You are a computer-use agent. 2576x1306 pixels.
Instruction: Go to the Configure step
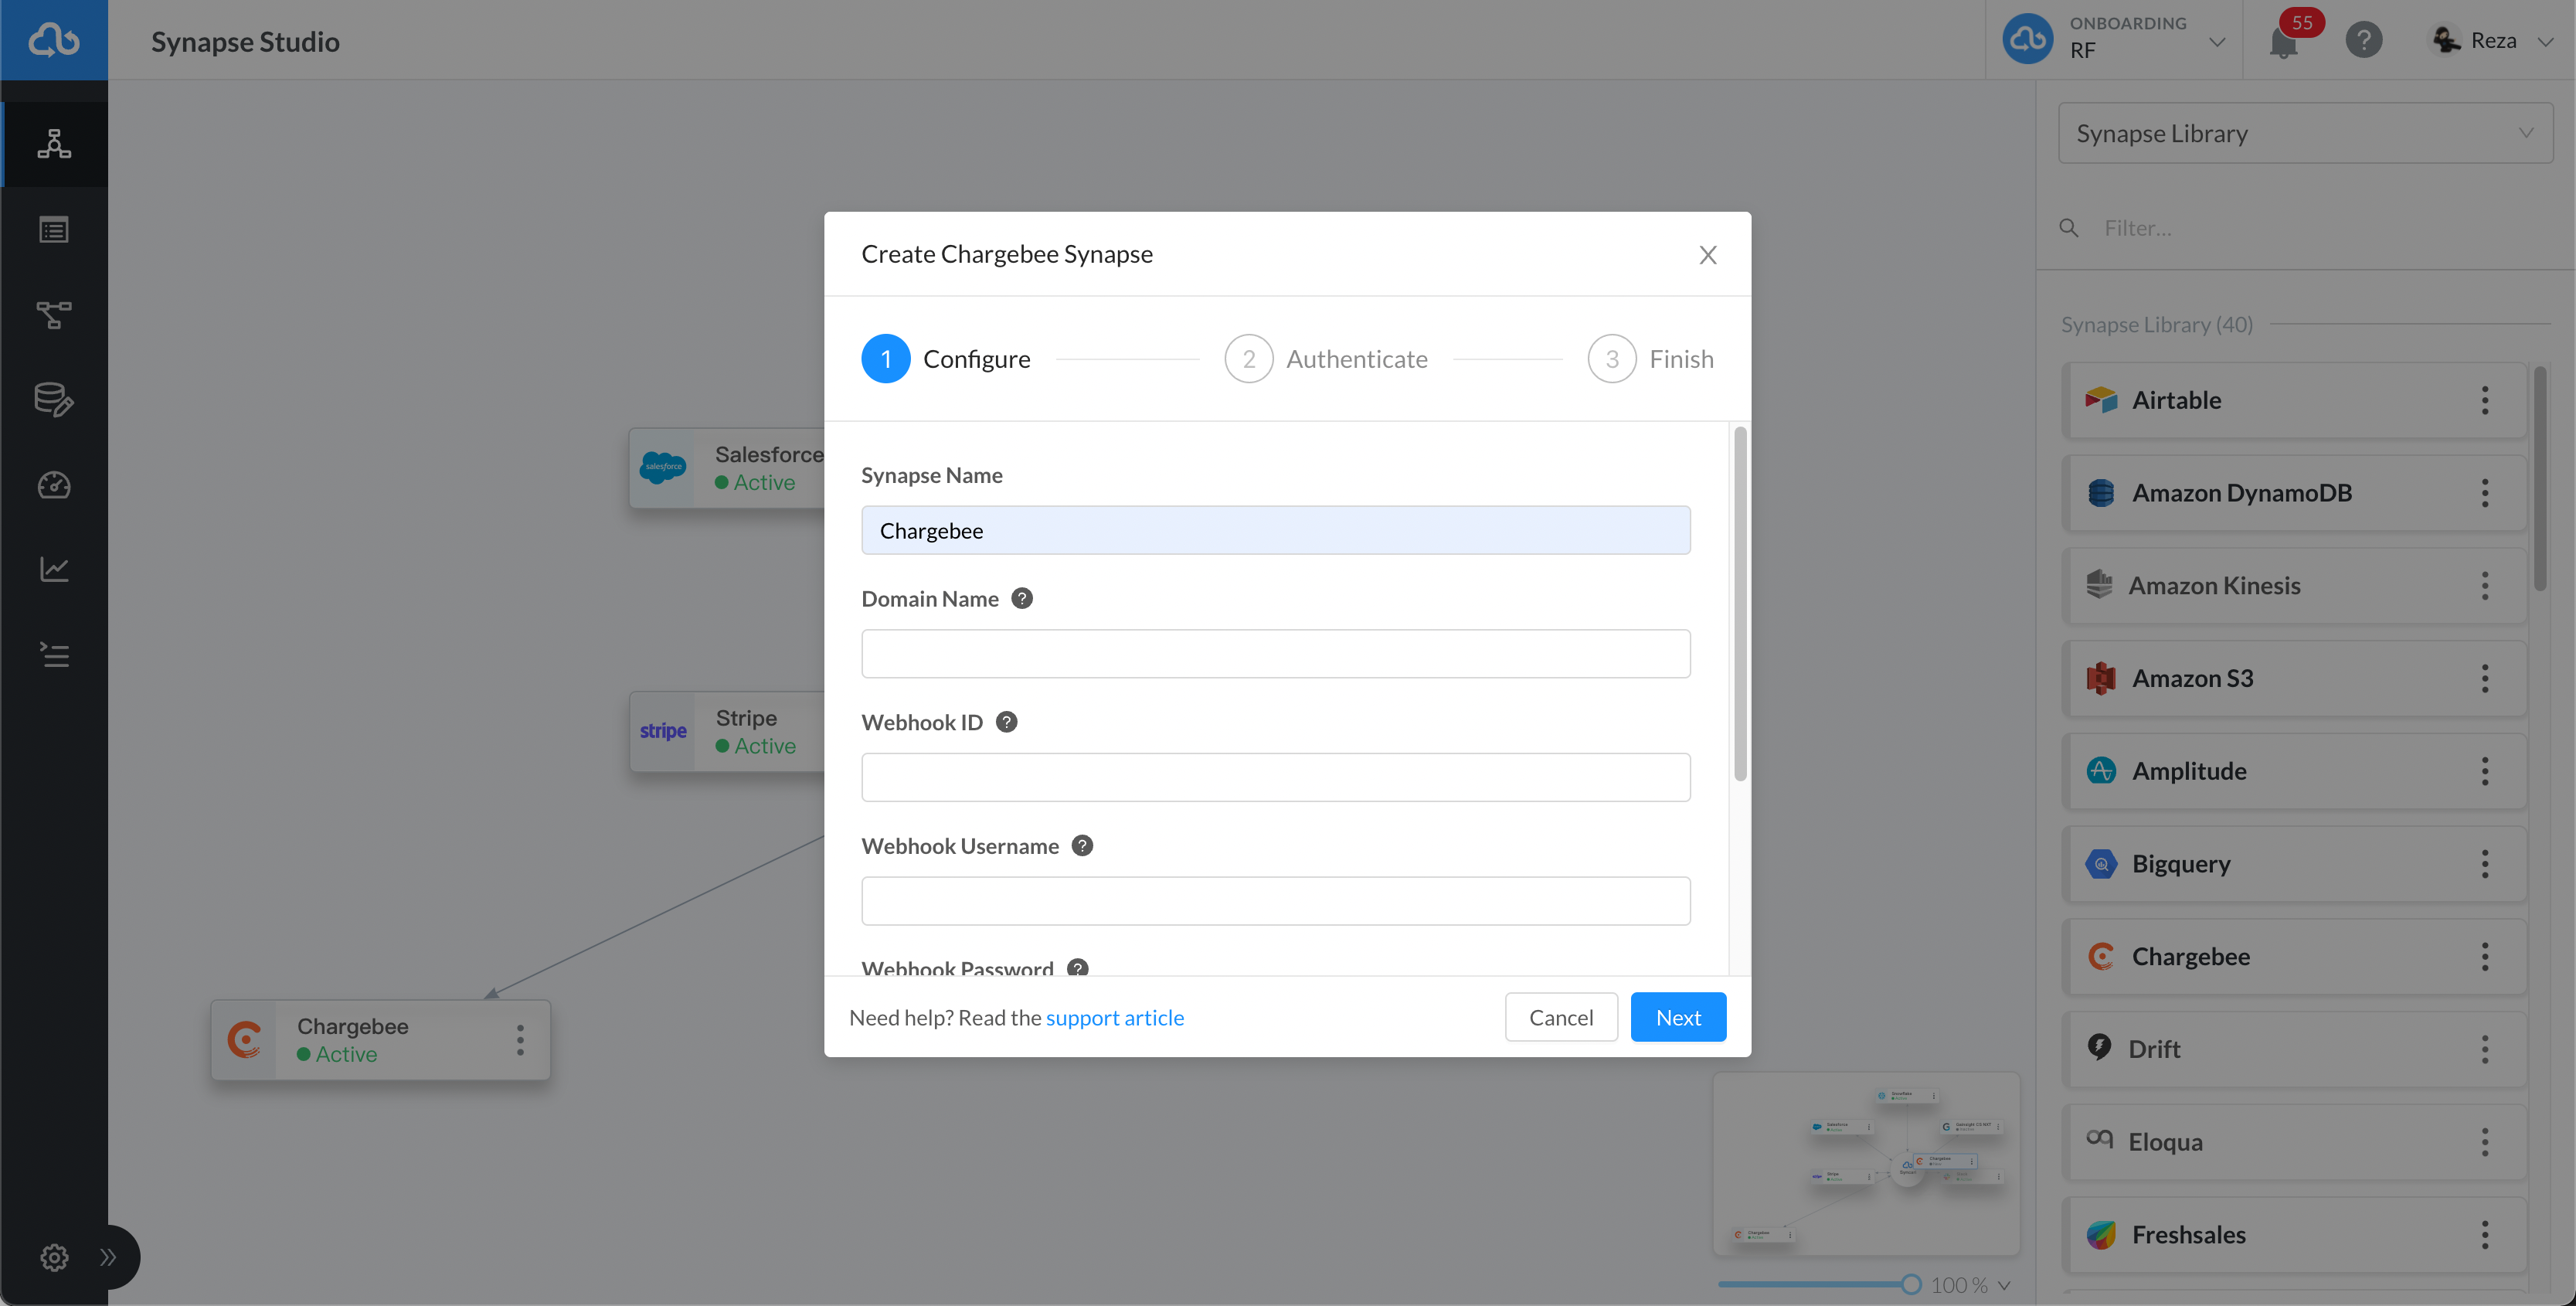click(x=946, y=359)
